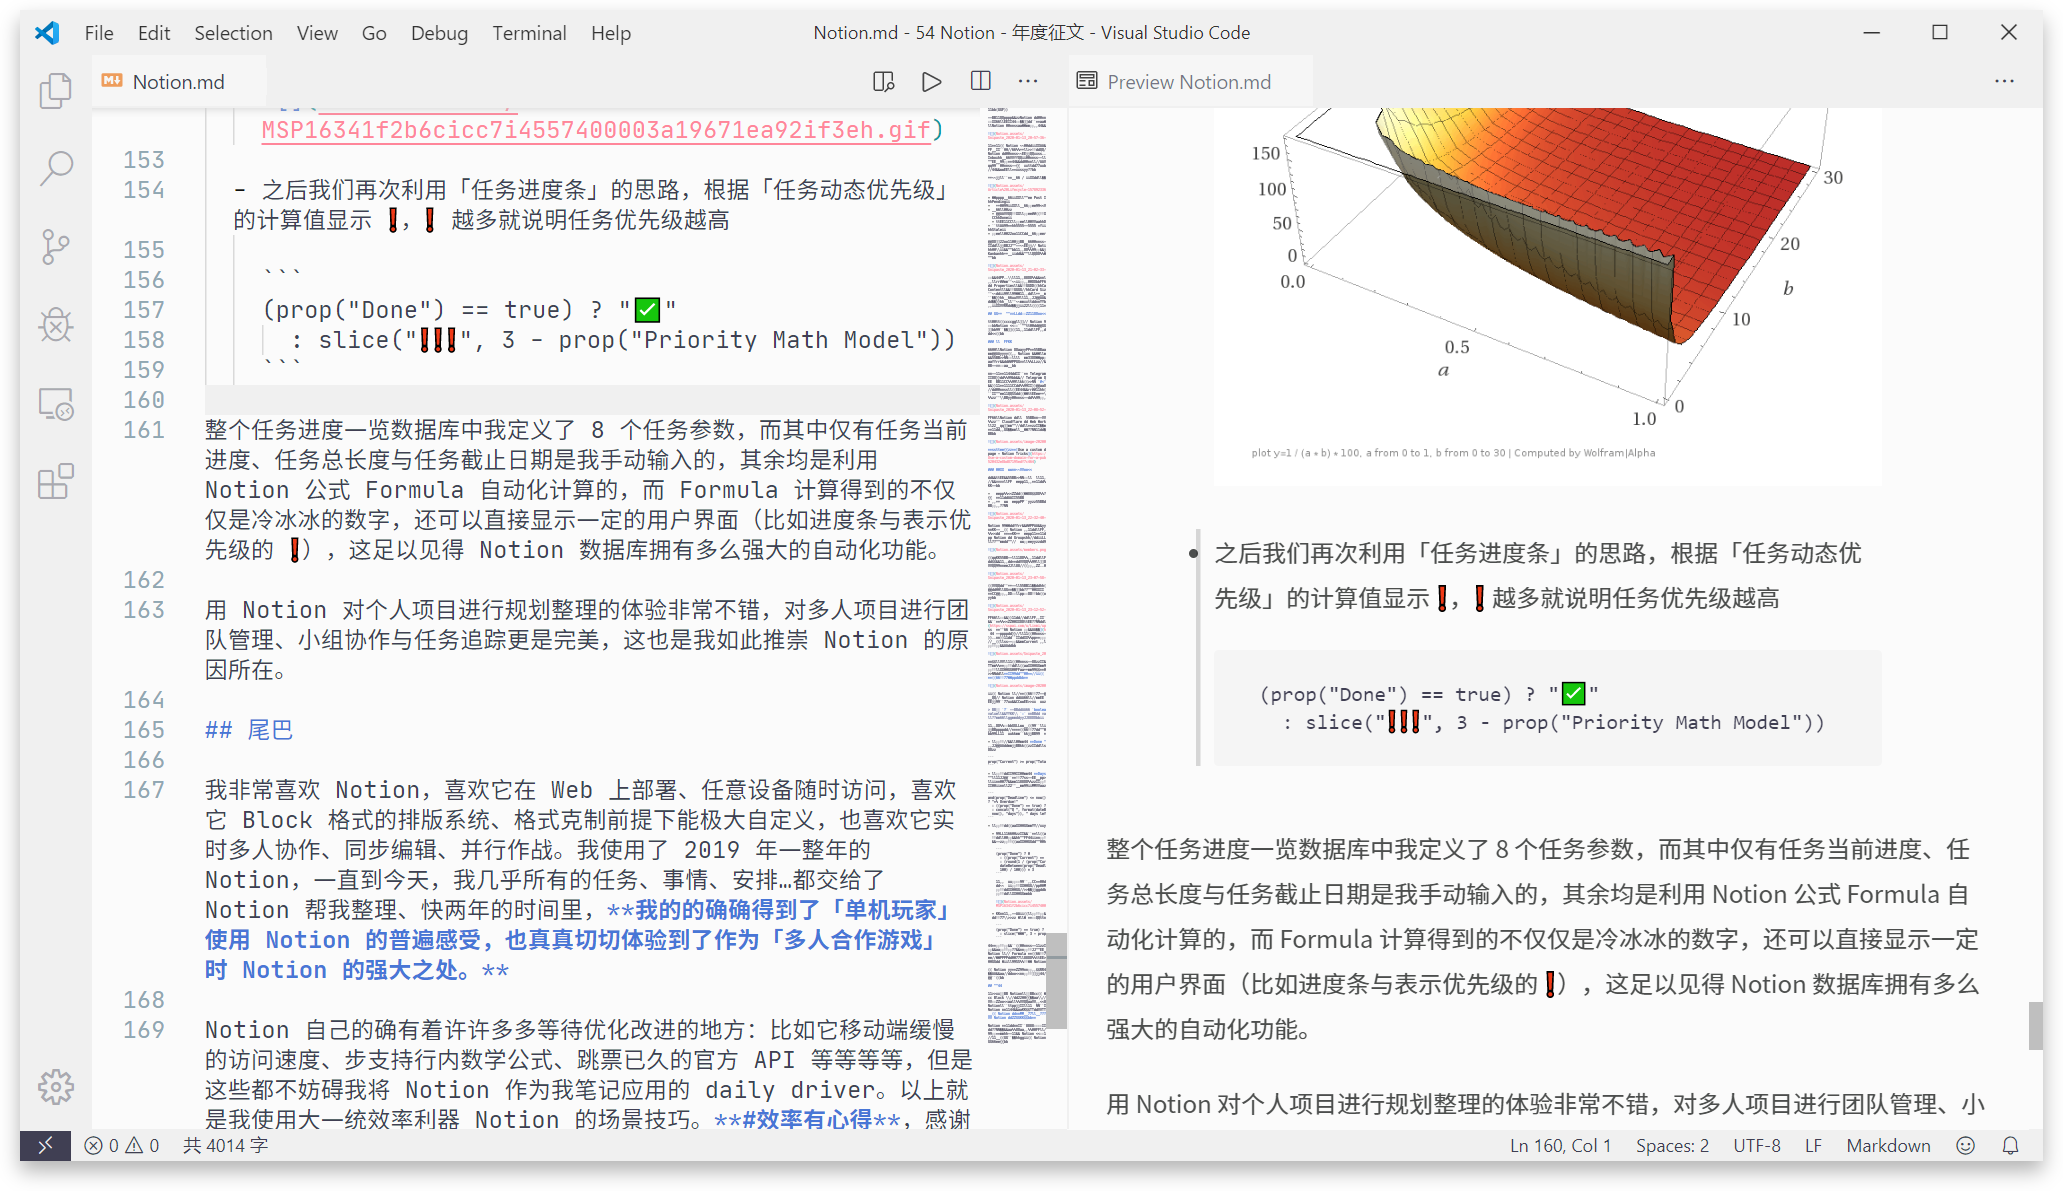Open the Terminal menu
This screenshot has width=2063, height=1191.
tap(528, 33)
